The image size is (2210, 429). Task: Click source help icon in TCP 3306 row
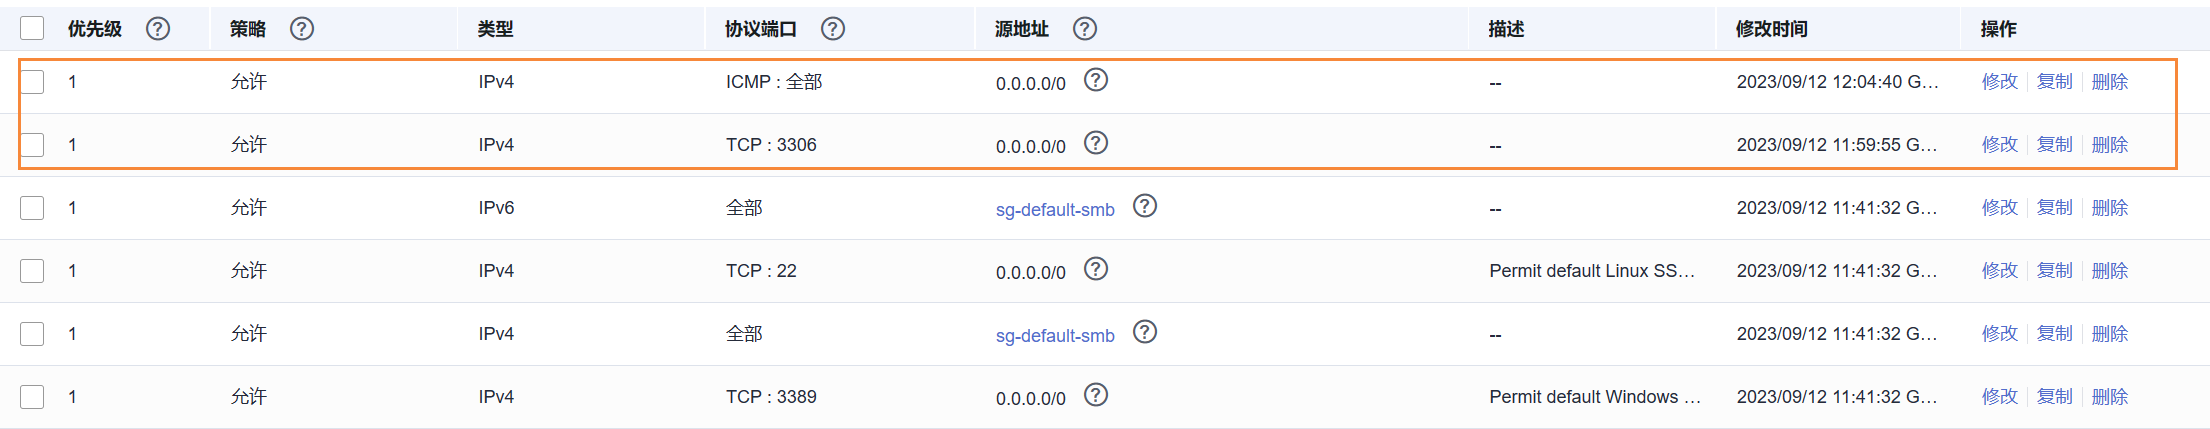(1096, 143)
